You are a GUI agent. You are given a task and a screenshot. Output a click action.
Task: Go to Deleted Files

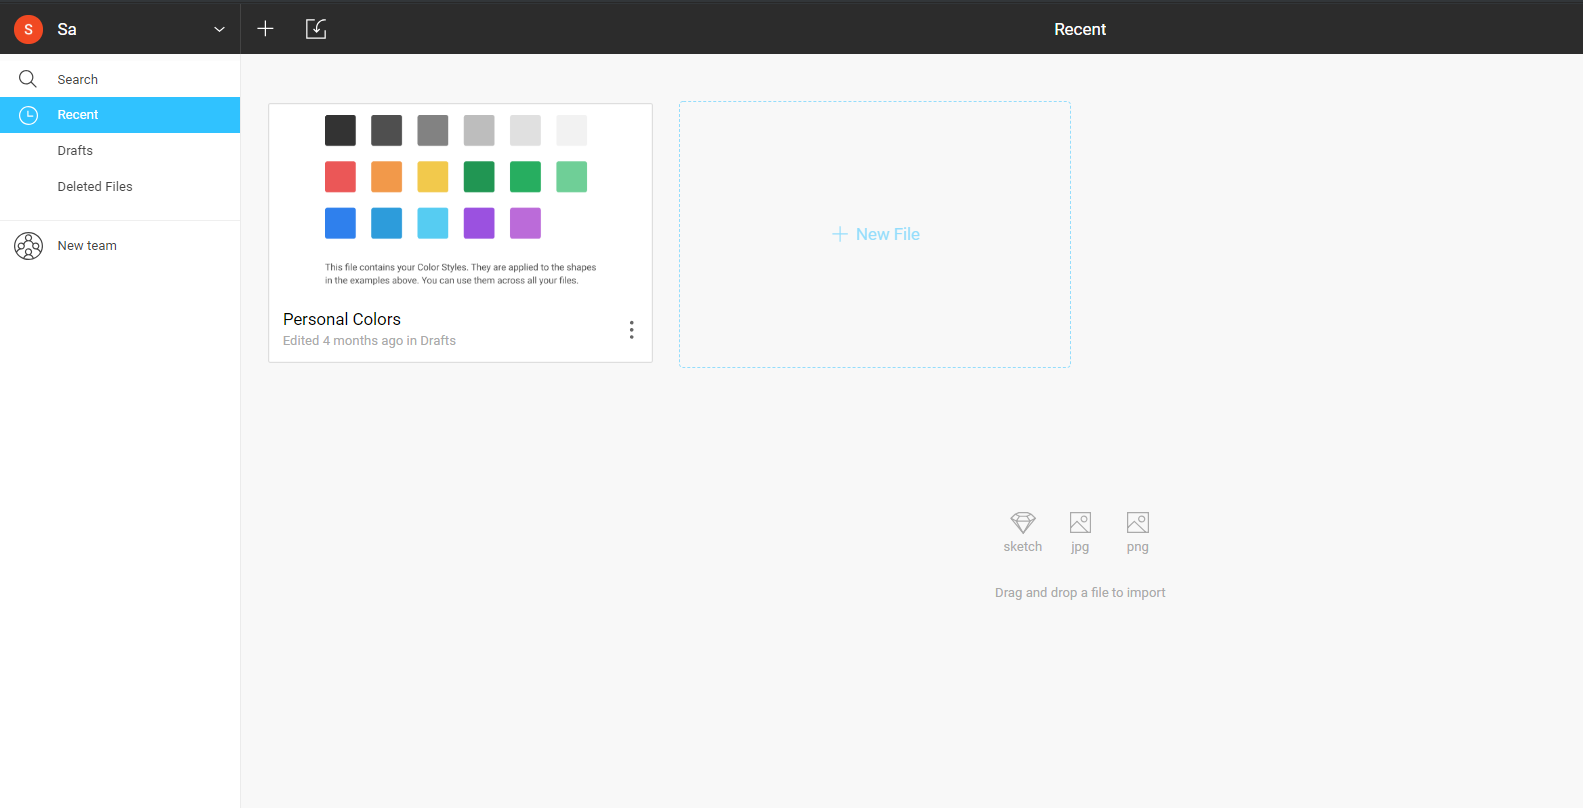coord(95,187)
